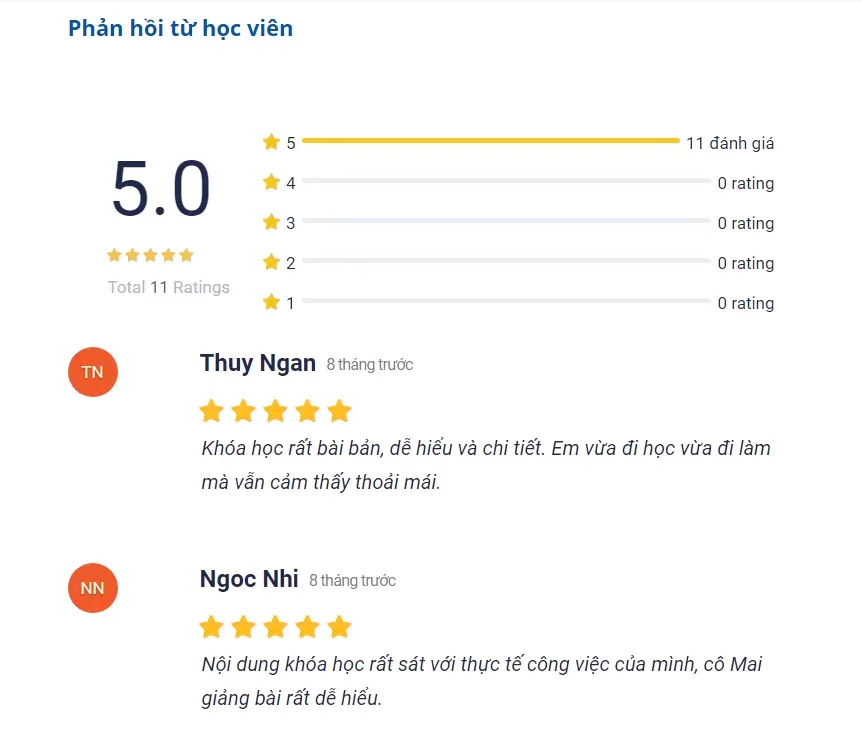
Task: Click Thuy Ngan's five-star review rating
Action: tap(275, 411)
